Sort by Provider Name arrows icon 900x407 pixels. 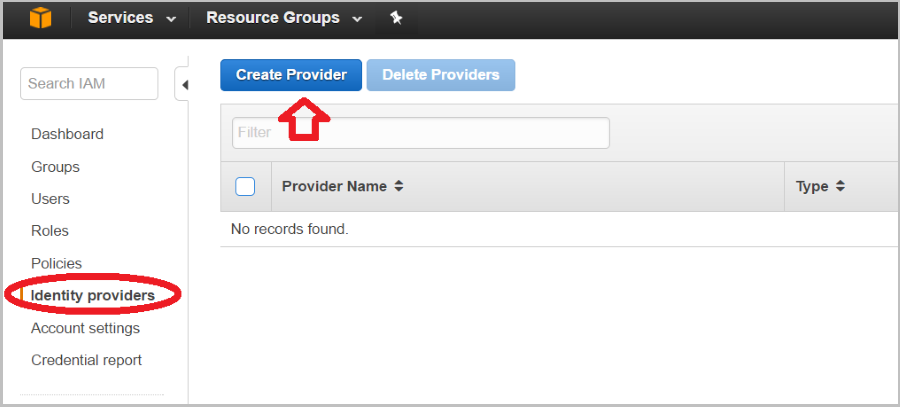pyautogui.click(x=399, y=187)
